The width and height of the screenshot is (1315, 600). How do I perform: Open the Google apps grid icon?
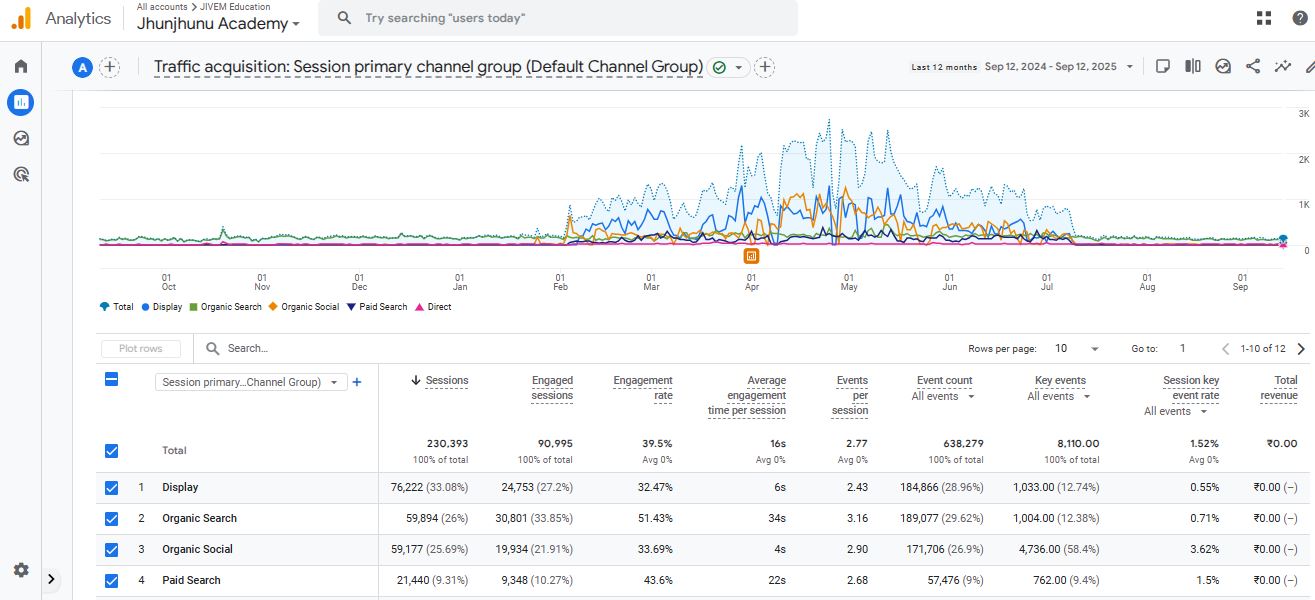1264,18
